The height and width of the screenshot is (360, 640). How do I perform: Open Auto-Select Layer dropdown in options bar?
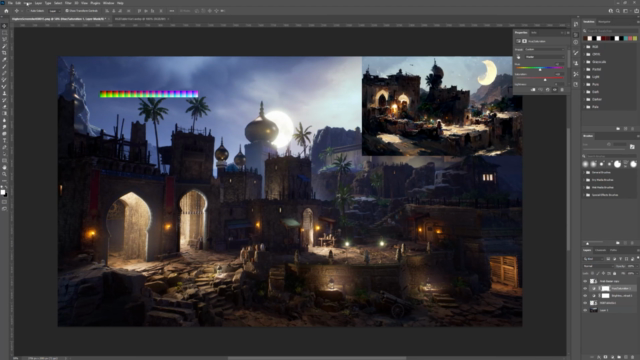coord(55,11)
